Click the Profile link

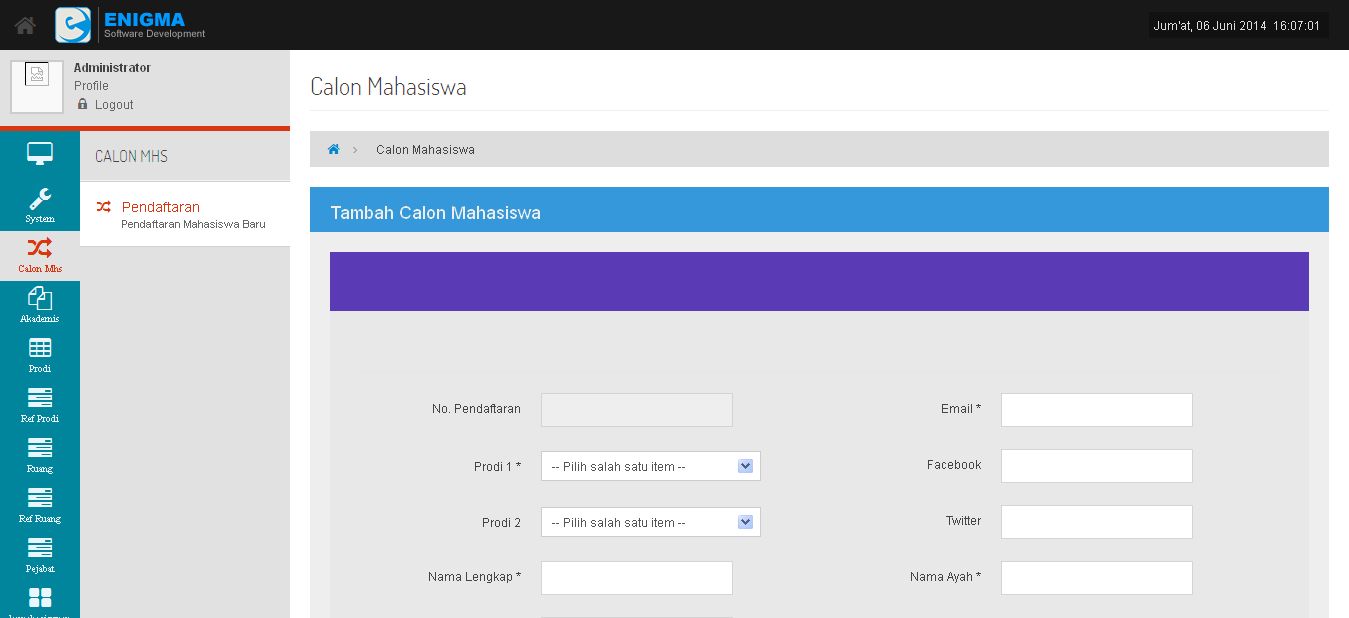pyautogui.click(x=91, y=86)
